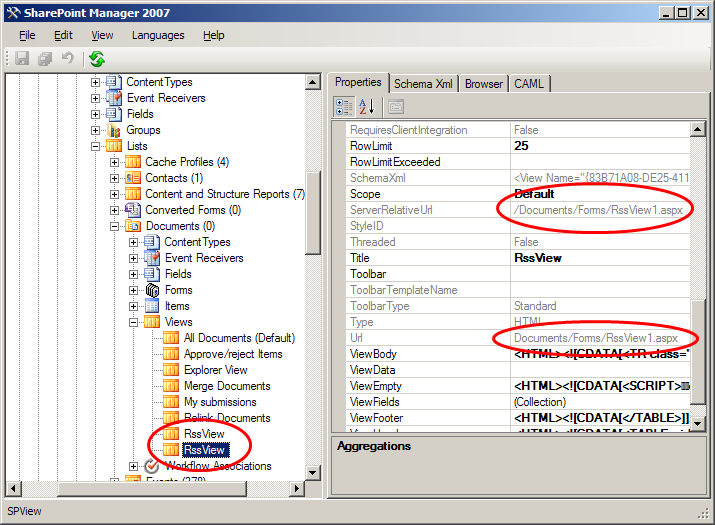The height and width of the screenshot is (525, 715).
Task: Click property grid scroll up arrow
Action: pyautogui.click(x=698, y=130)
